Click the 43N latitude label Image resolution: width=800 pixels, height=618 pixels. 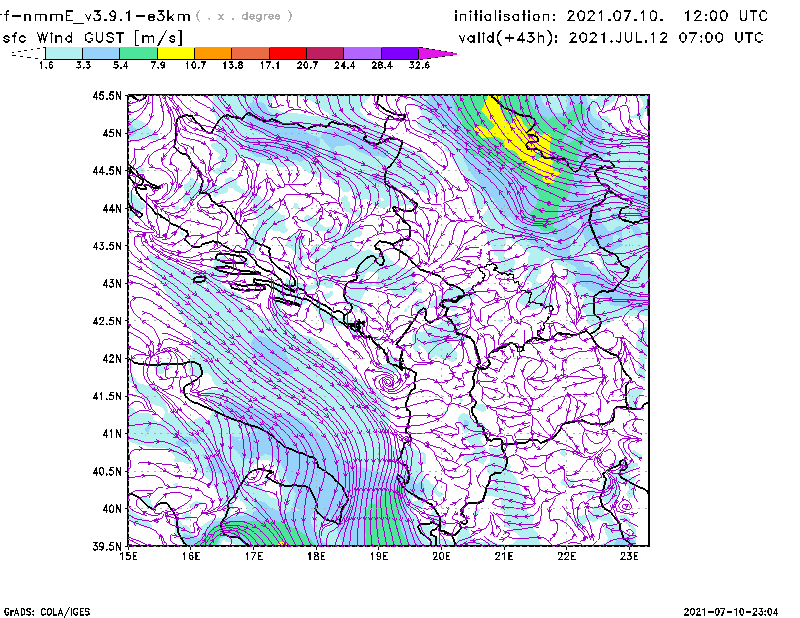click(x=112, y=283)
